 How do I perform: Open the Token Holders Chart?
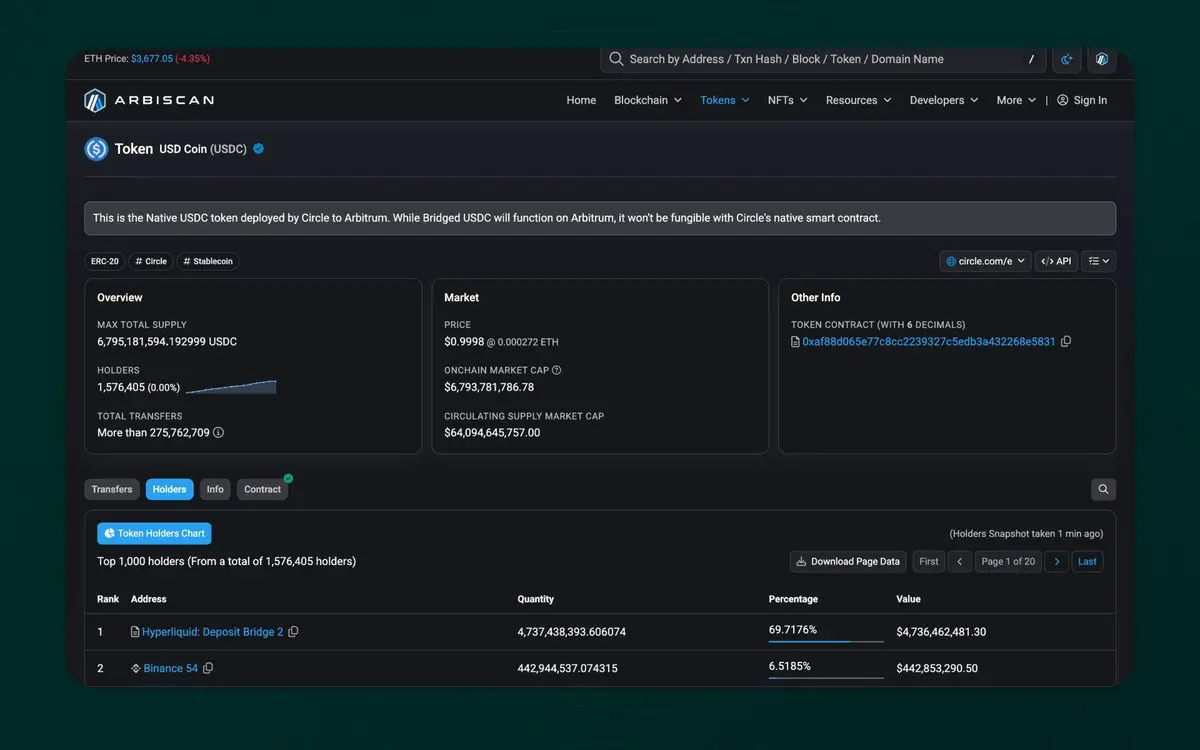tap(154, 534)
